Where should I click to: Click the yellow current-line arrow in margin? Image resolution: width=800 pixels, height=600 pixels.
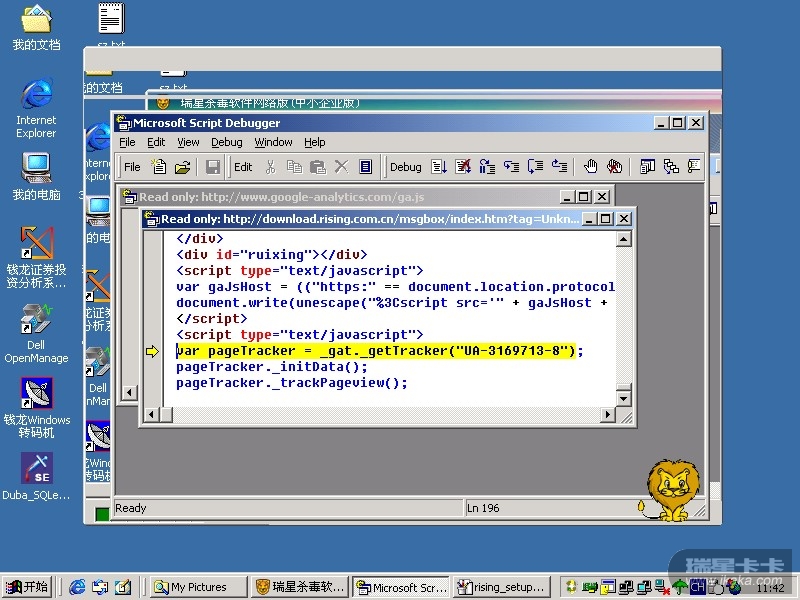tap(152, 351)
